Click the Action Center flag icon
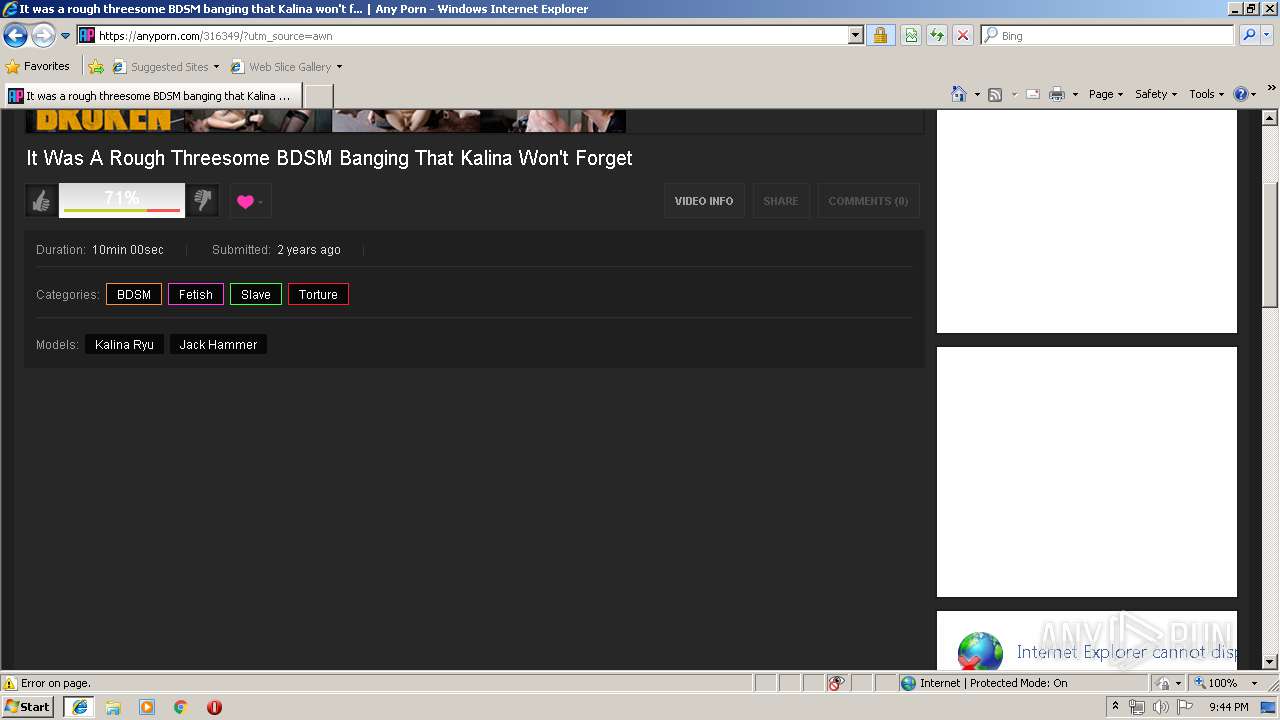The width and height of the screenshot is (1280, 720). pos(1185,707)
